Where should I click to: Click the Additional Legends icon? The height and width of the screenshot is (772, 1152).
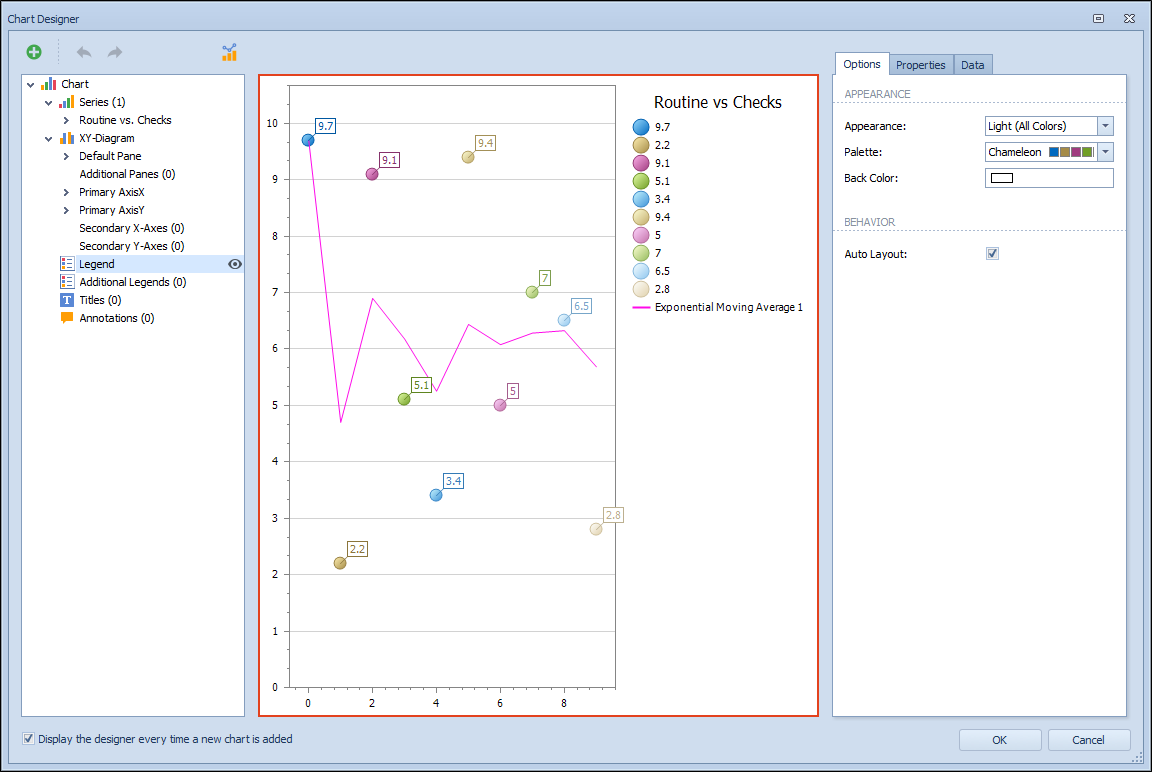pyautogui.click(x=67, y=282)
